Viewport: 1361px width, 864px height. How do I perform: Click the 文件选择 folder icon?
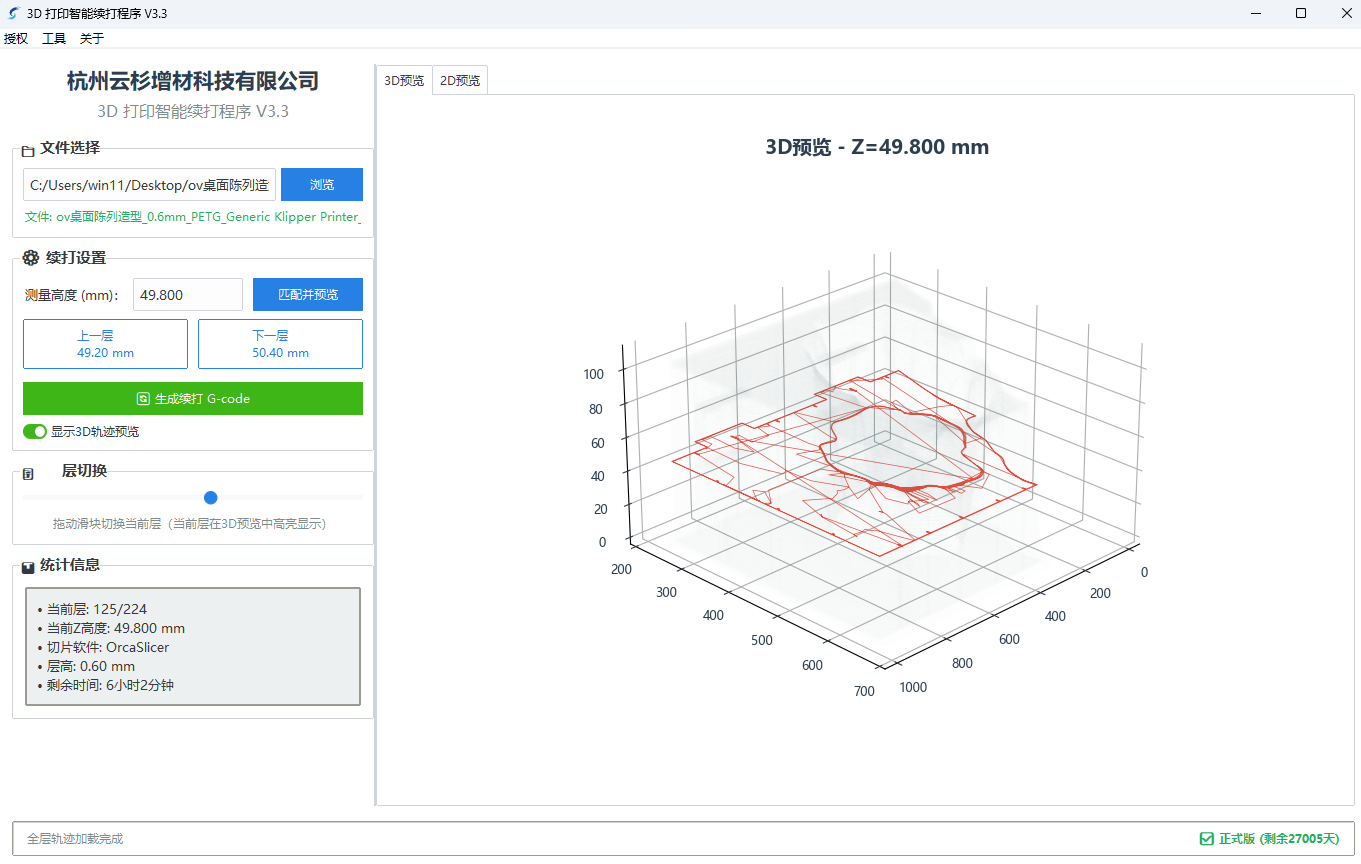click(26, 147)
